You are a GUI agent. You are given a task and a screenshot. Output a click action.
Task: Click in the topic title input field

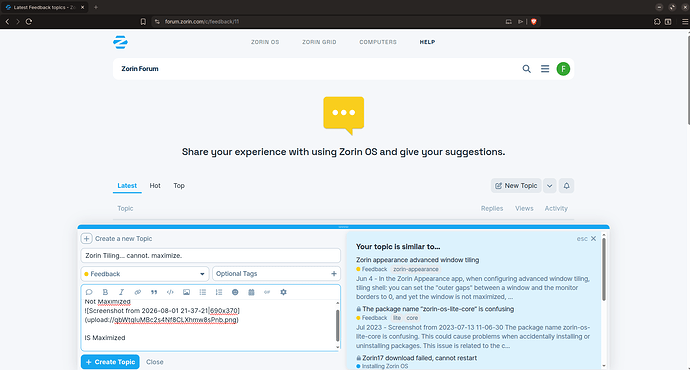tap(210, 256)
